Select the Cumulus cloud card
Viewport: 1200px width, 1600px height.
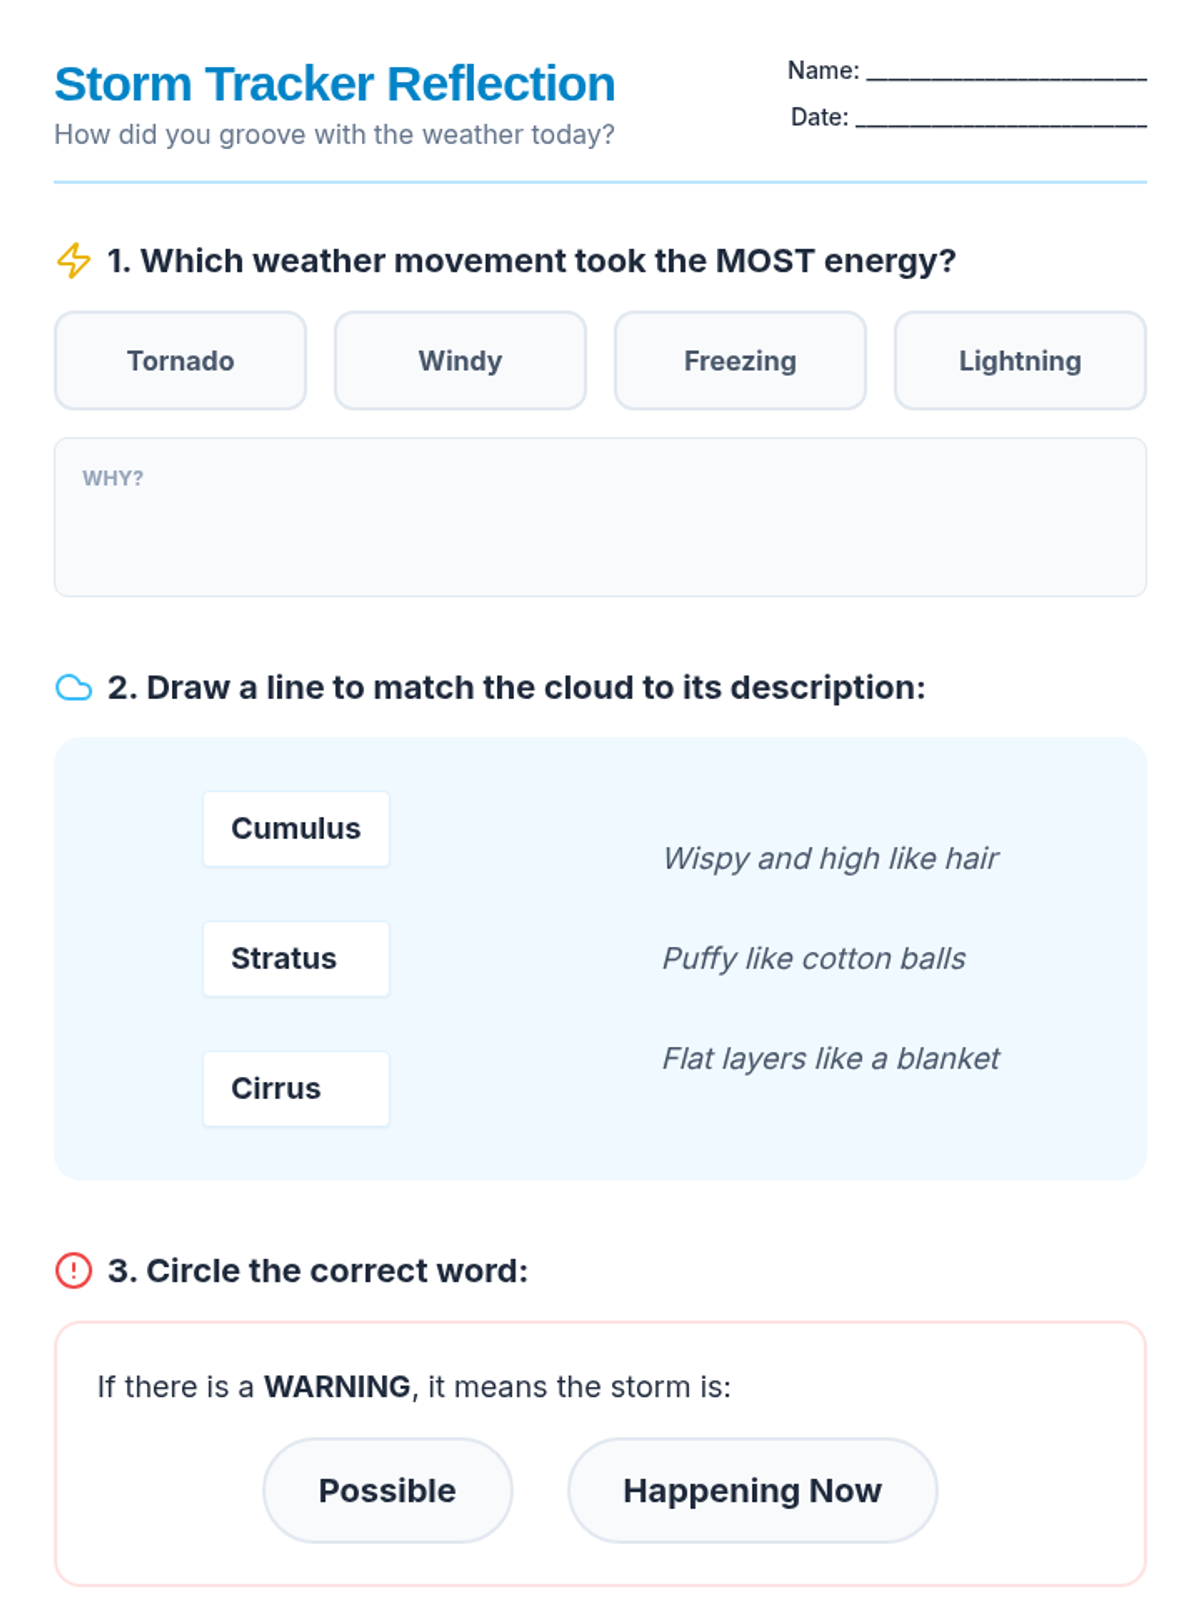click(296, 829)
